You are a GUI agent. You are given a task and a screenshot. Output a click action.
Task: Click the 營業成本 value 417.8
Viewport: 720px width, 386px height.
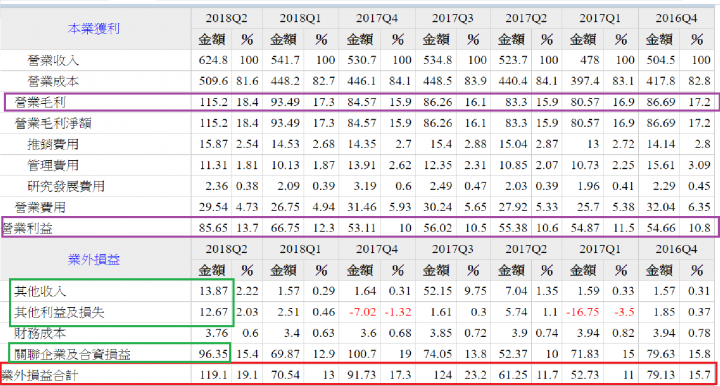(x=661, y=81)
